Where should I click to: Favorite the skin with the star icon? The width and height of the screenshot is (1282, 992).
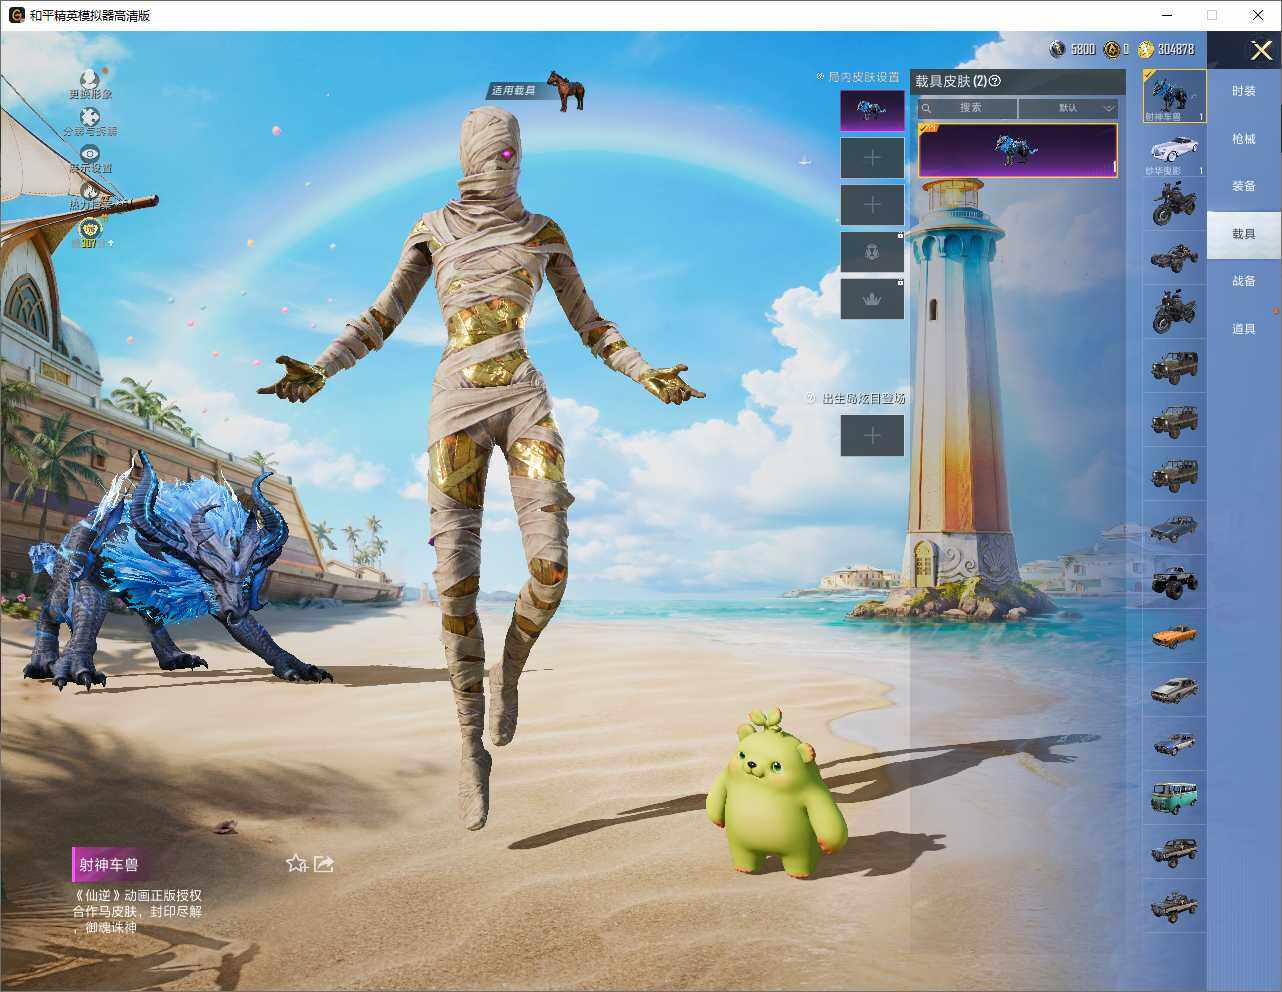296,863
